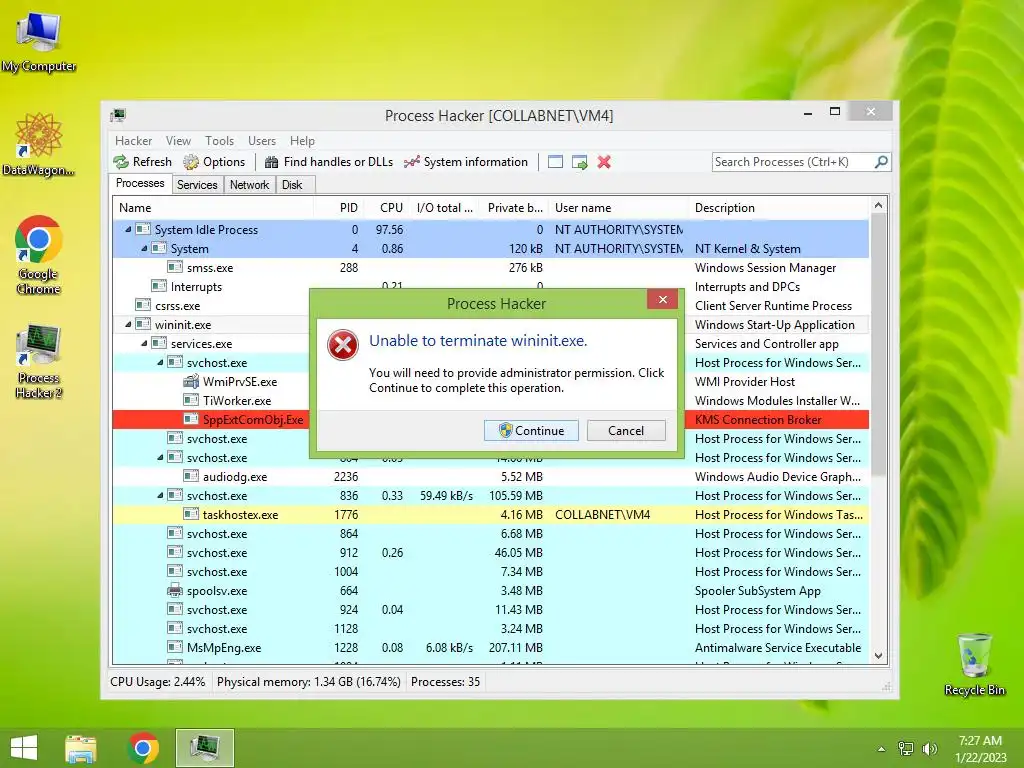Click the process list scrollbar up arrow
Image resolution: width=1024 pixels, height=768 pixels.
(x=878, y=206)
